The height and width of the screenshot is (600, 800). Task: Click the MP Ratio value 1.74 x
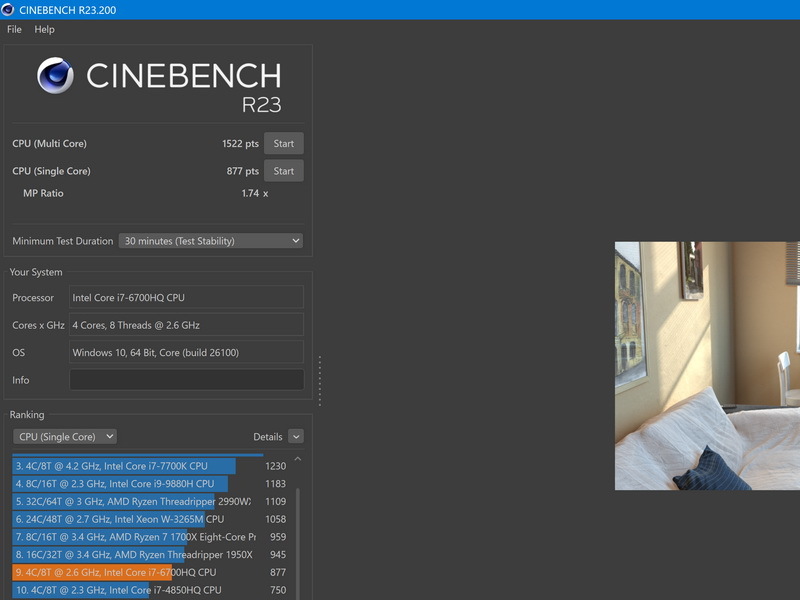click(255, 193)
